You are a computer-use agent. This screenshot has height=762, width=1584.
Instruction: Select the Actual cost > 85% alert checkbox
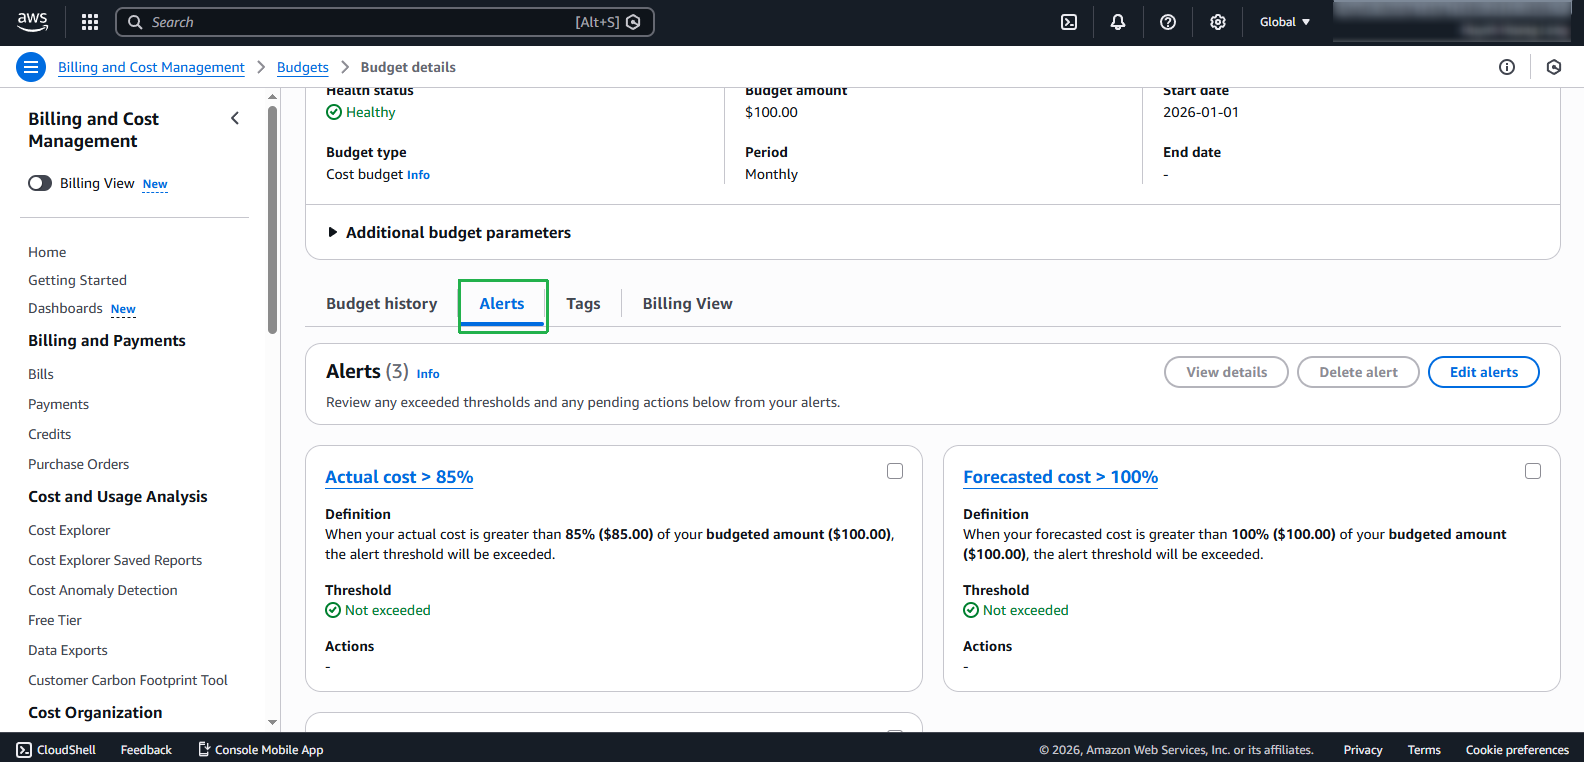895,471
